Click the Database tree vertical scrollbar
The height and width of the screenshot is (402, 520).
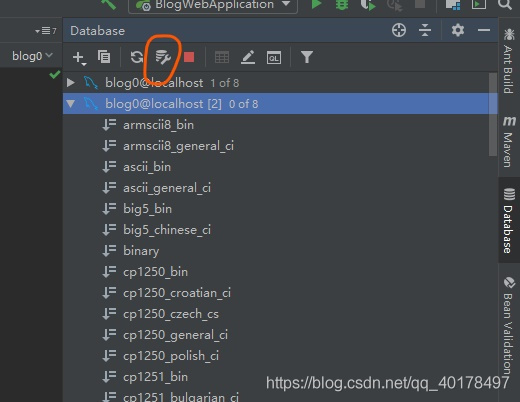[493, 114]
